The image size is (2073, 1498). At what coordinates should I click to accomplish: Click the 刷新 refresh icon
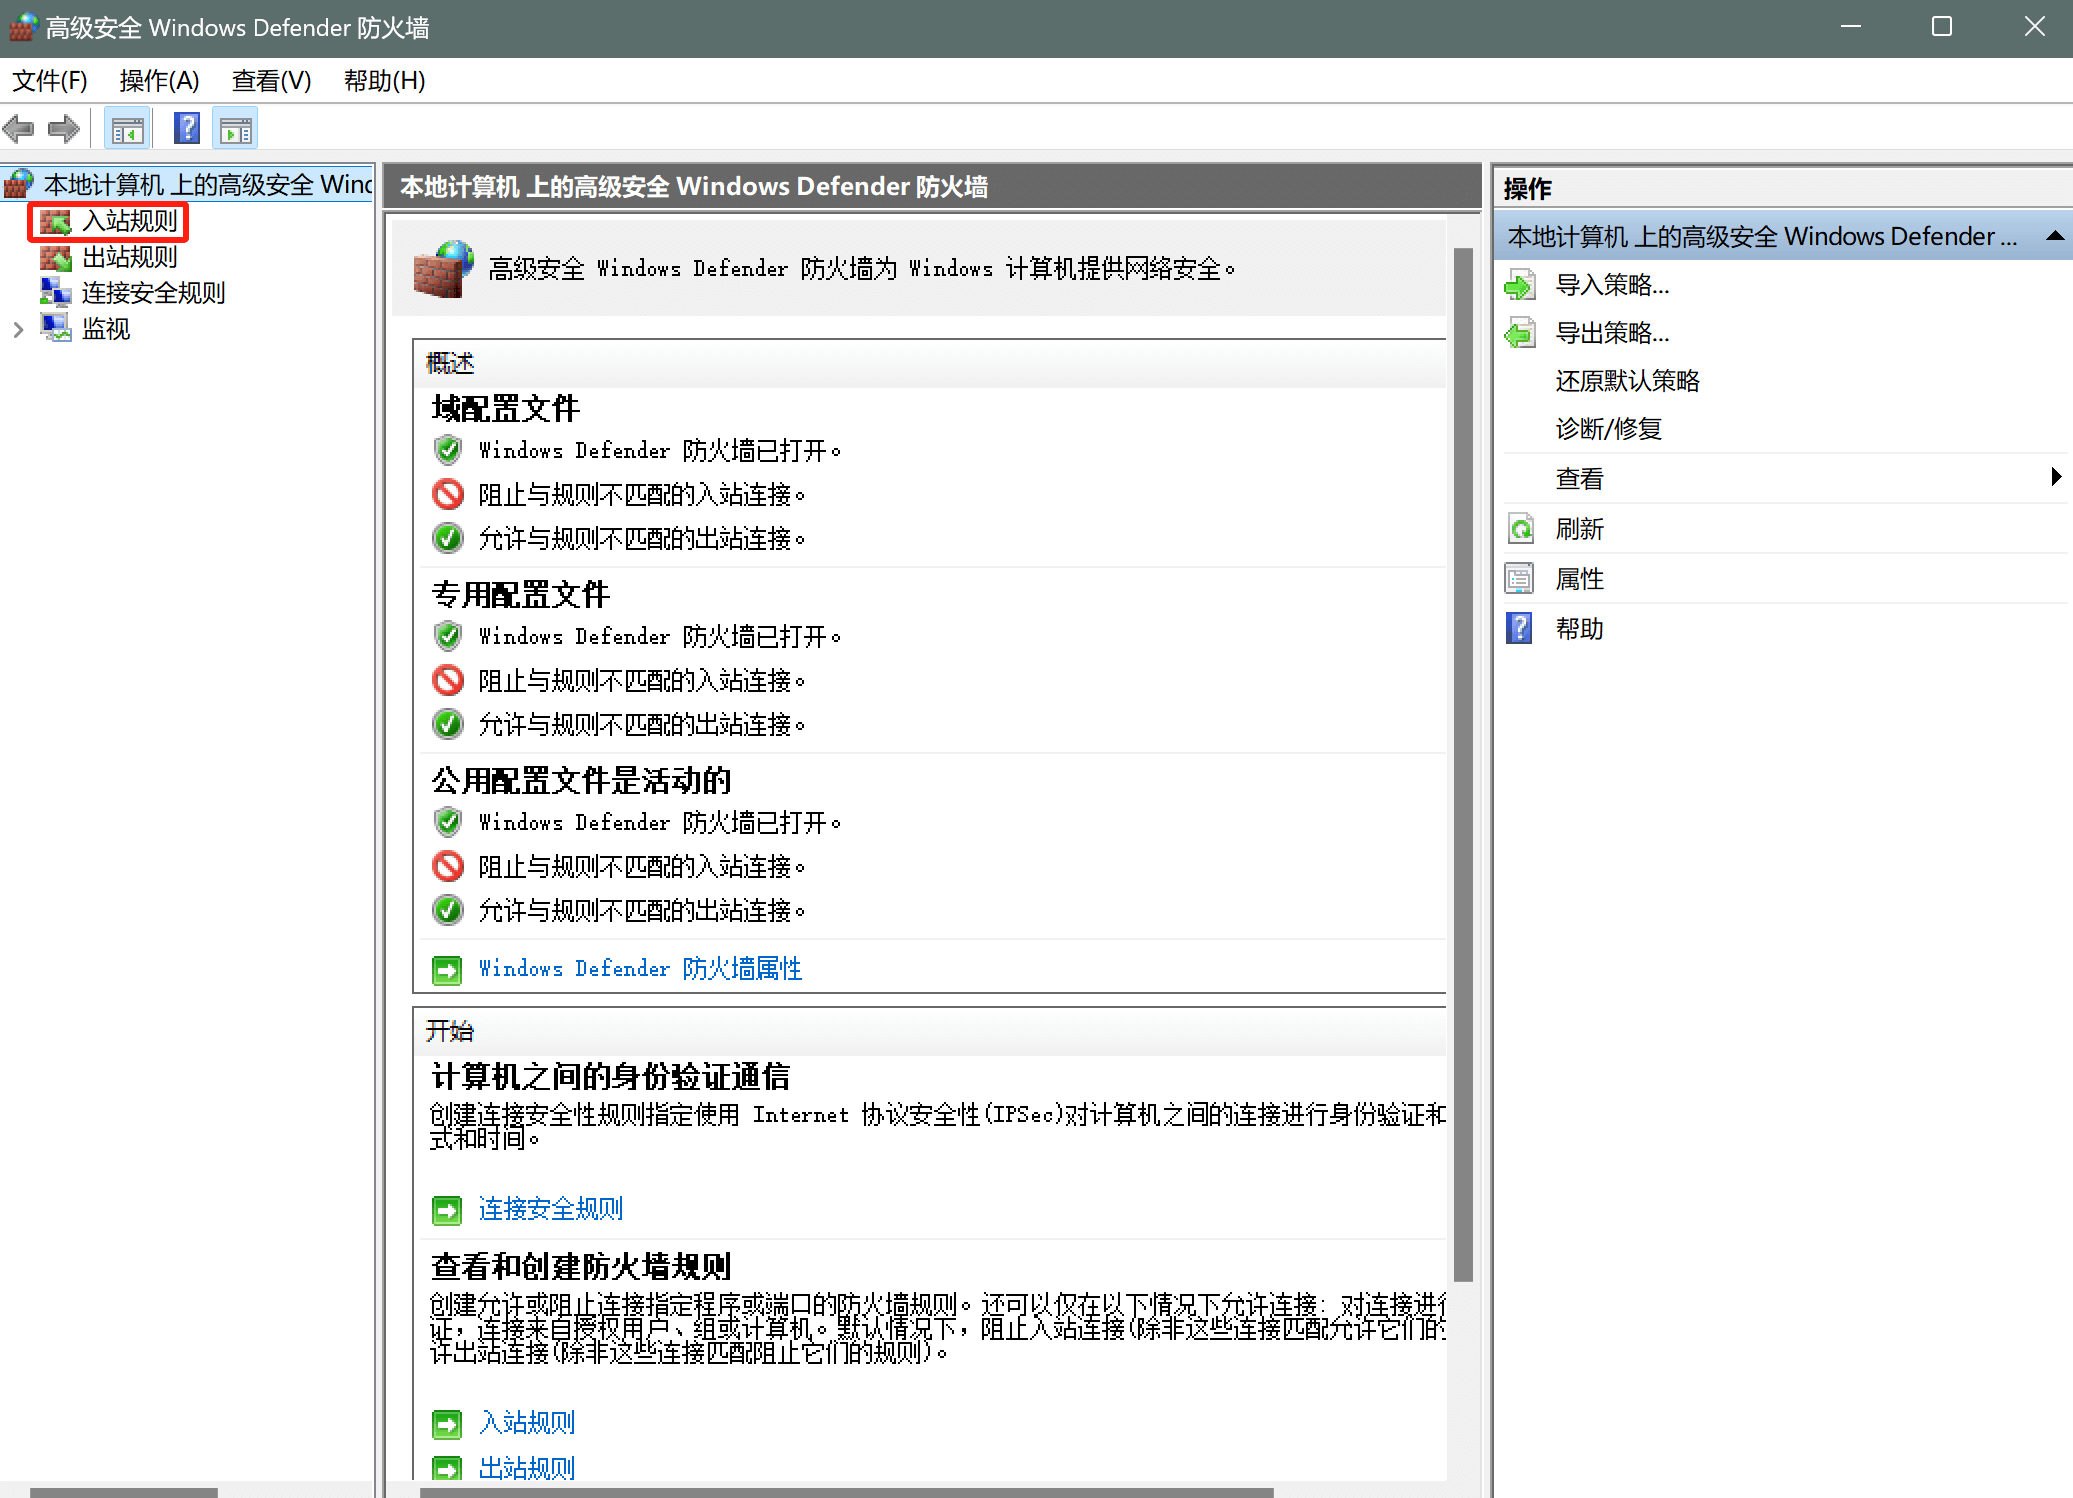1520,529
